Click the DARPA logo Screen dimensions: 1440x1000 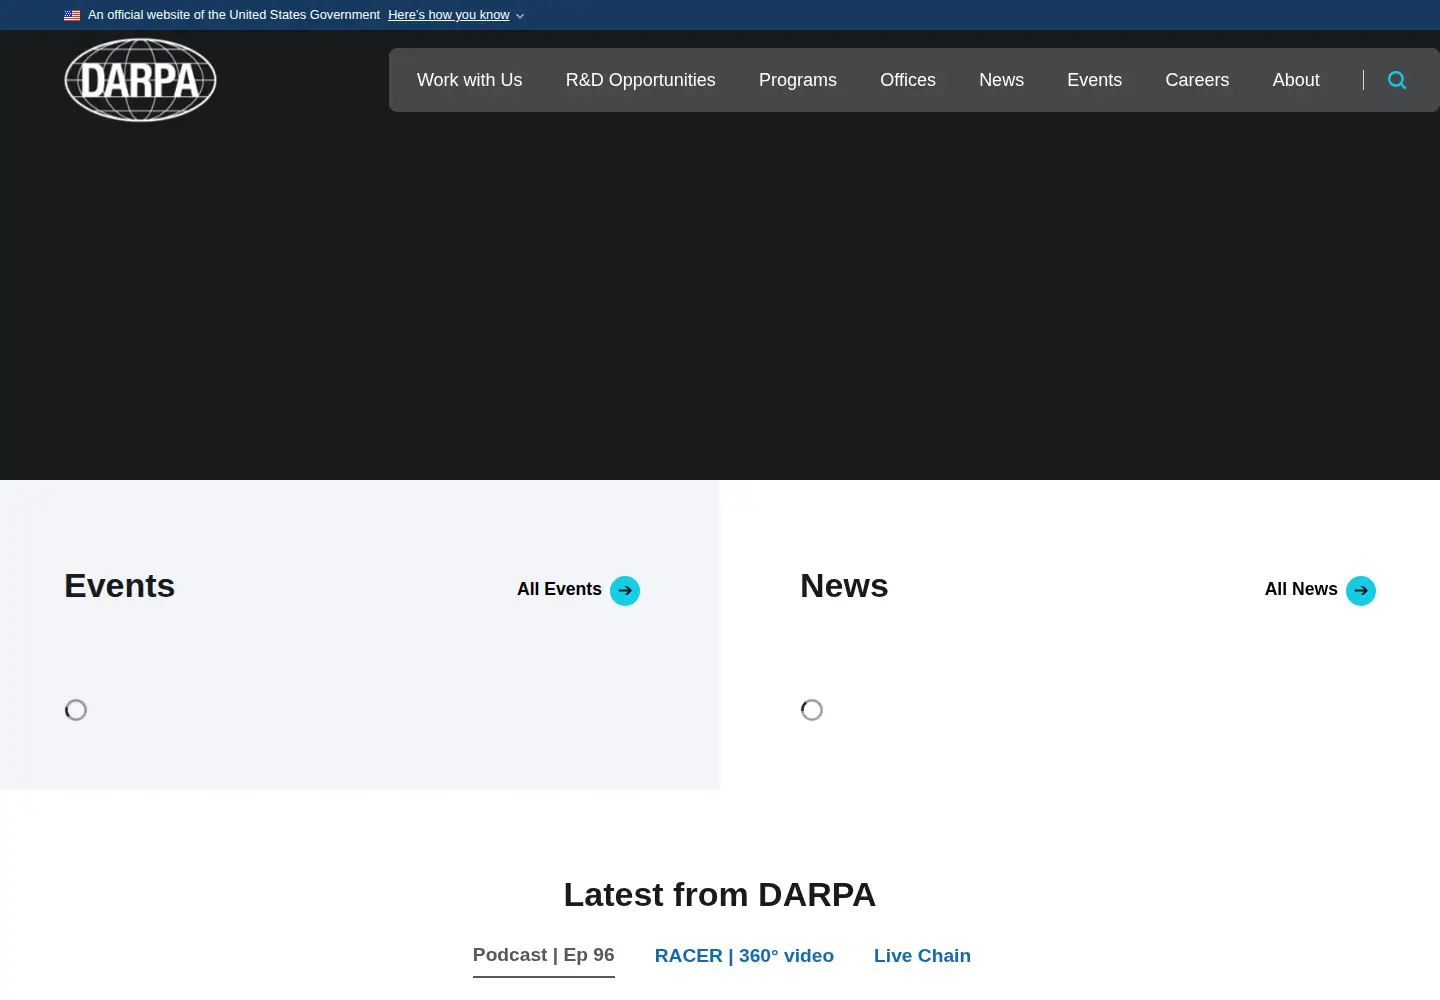[140, 80]
